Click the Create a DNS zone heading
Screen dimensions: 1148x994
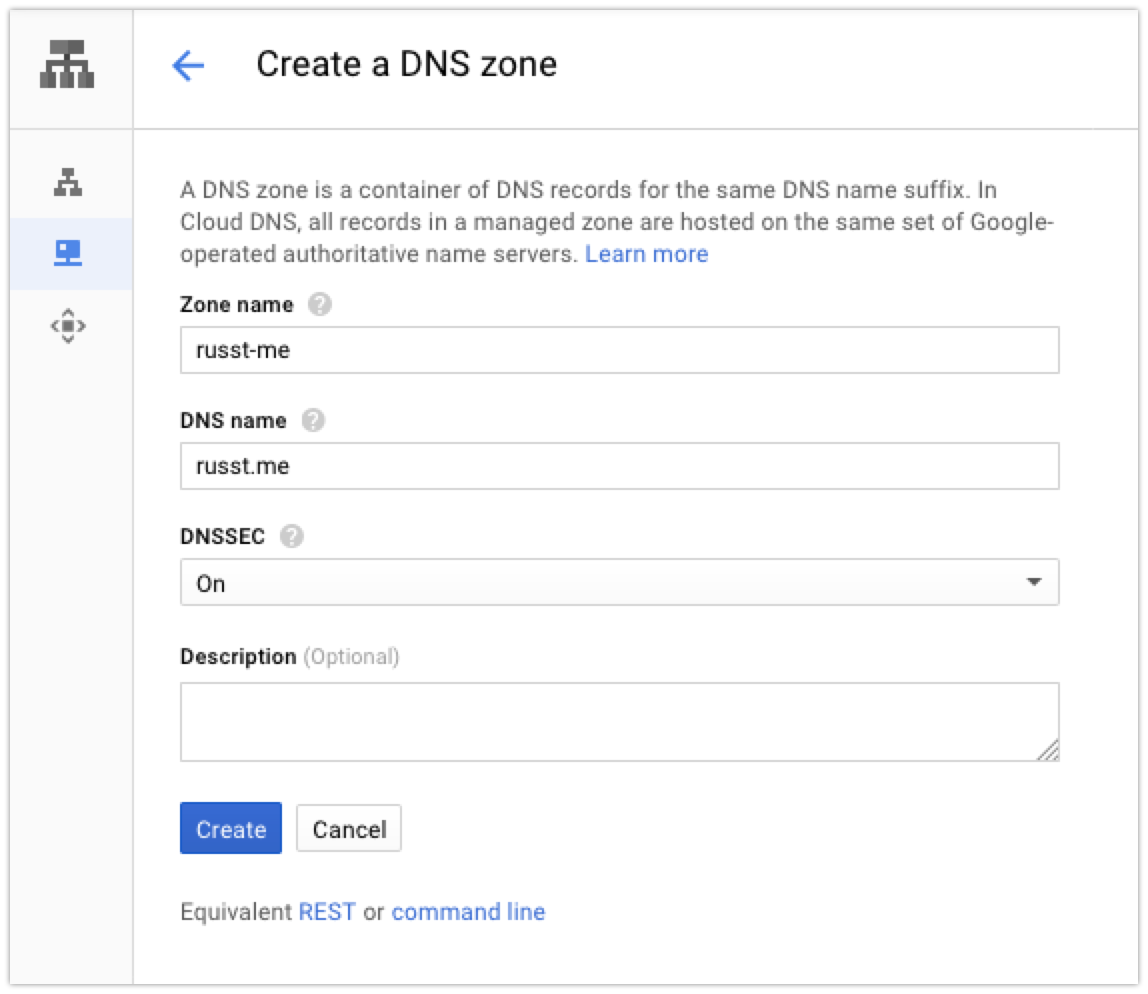[x=406, y=64]
